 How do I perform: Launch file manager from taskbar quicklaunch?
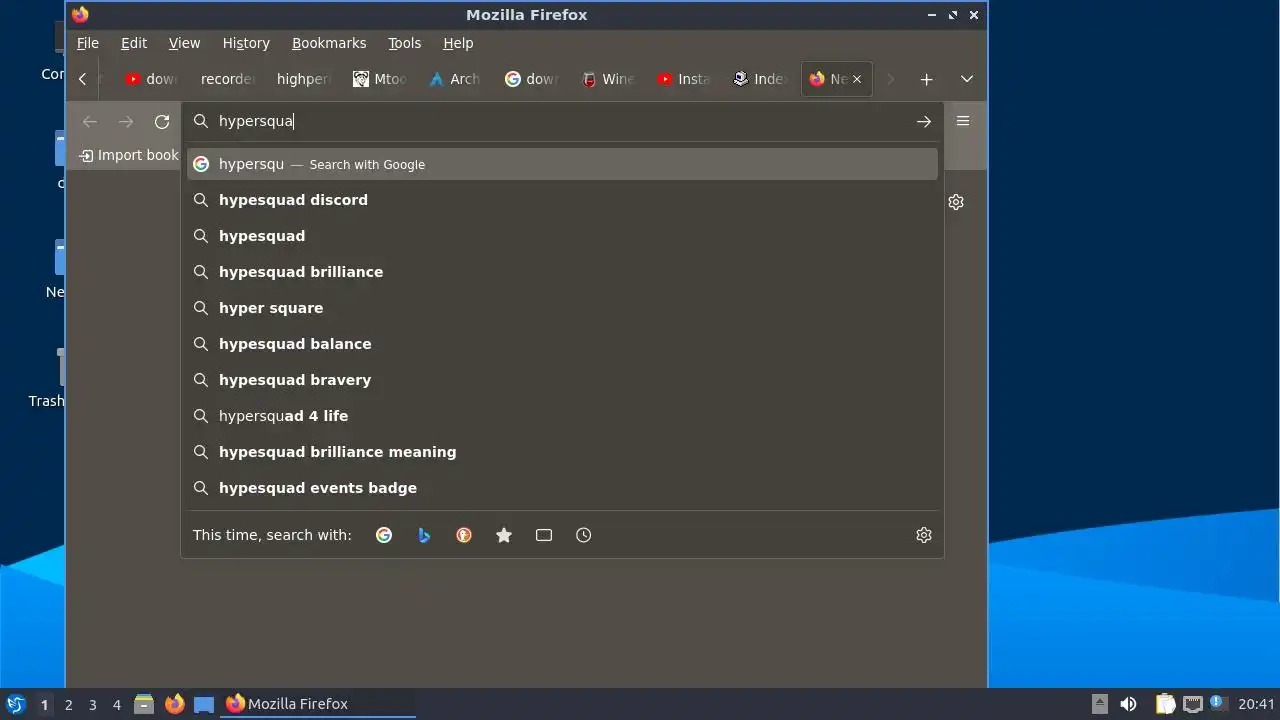[144, 704]
